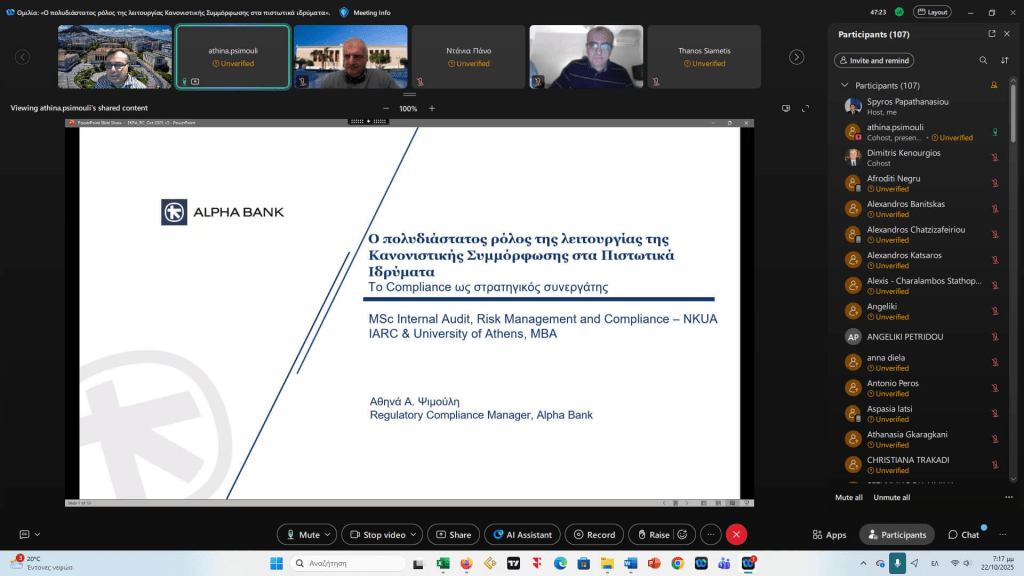Pop out the Participants panel
1024x576 pixels.
(991, 34)
